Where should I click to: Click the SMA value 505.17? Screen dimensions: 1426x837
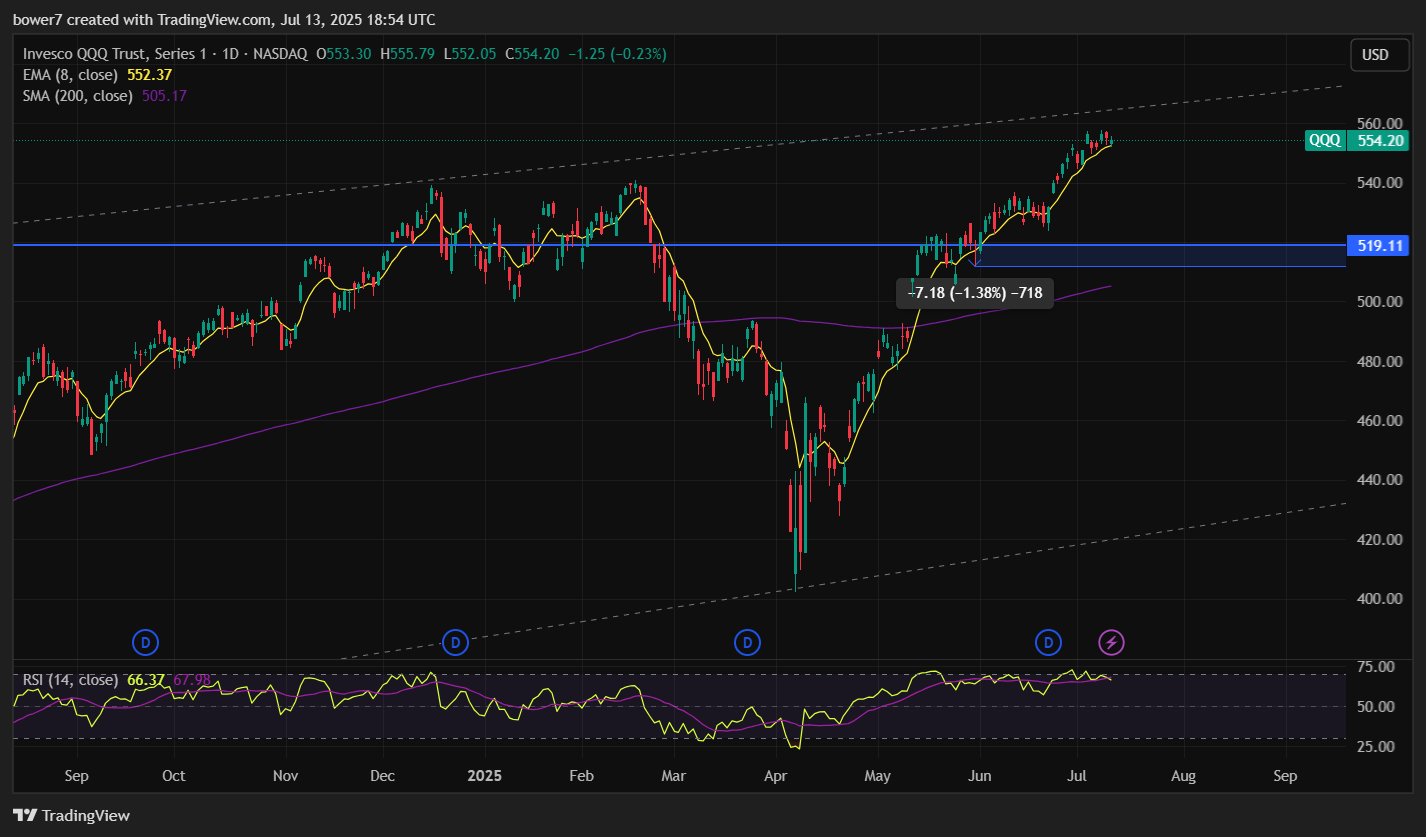point(164,96)
